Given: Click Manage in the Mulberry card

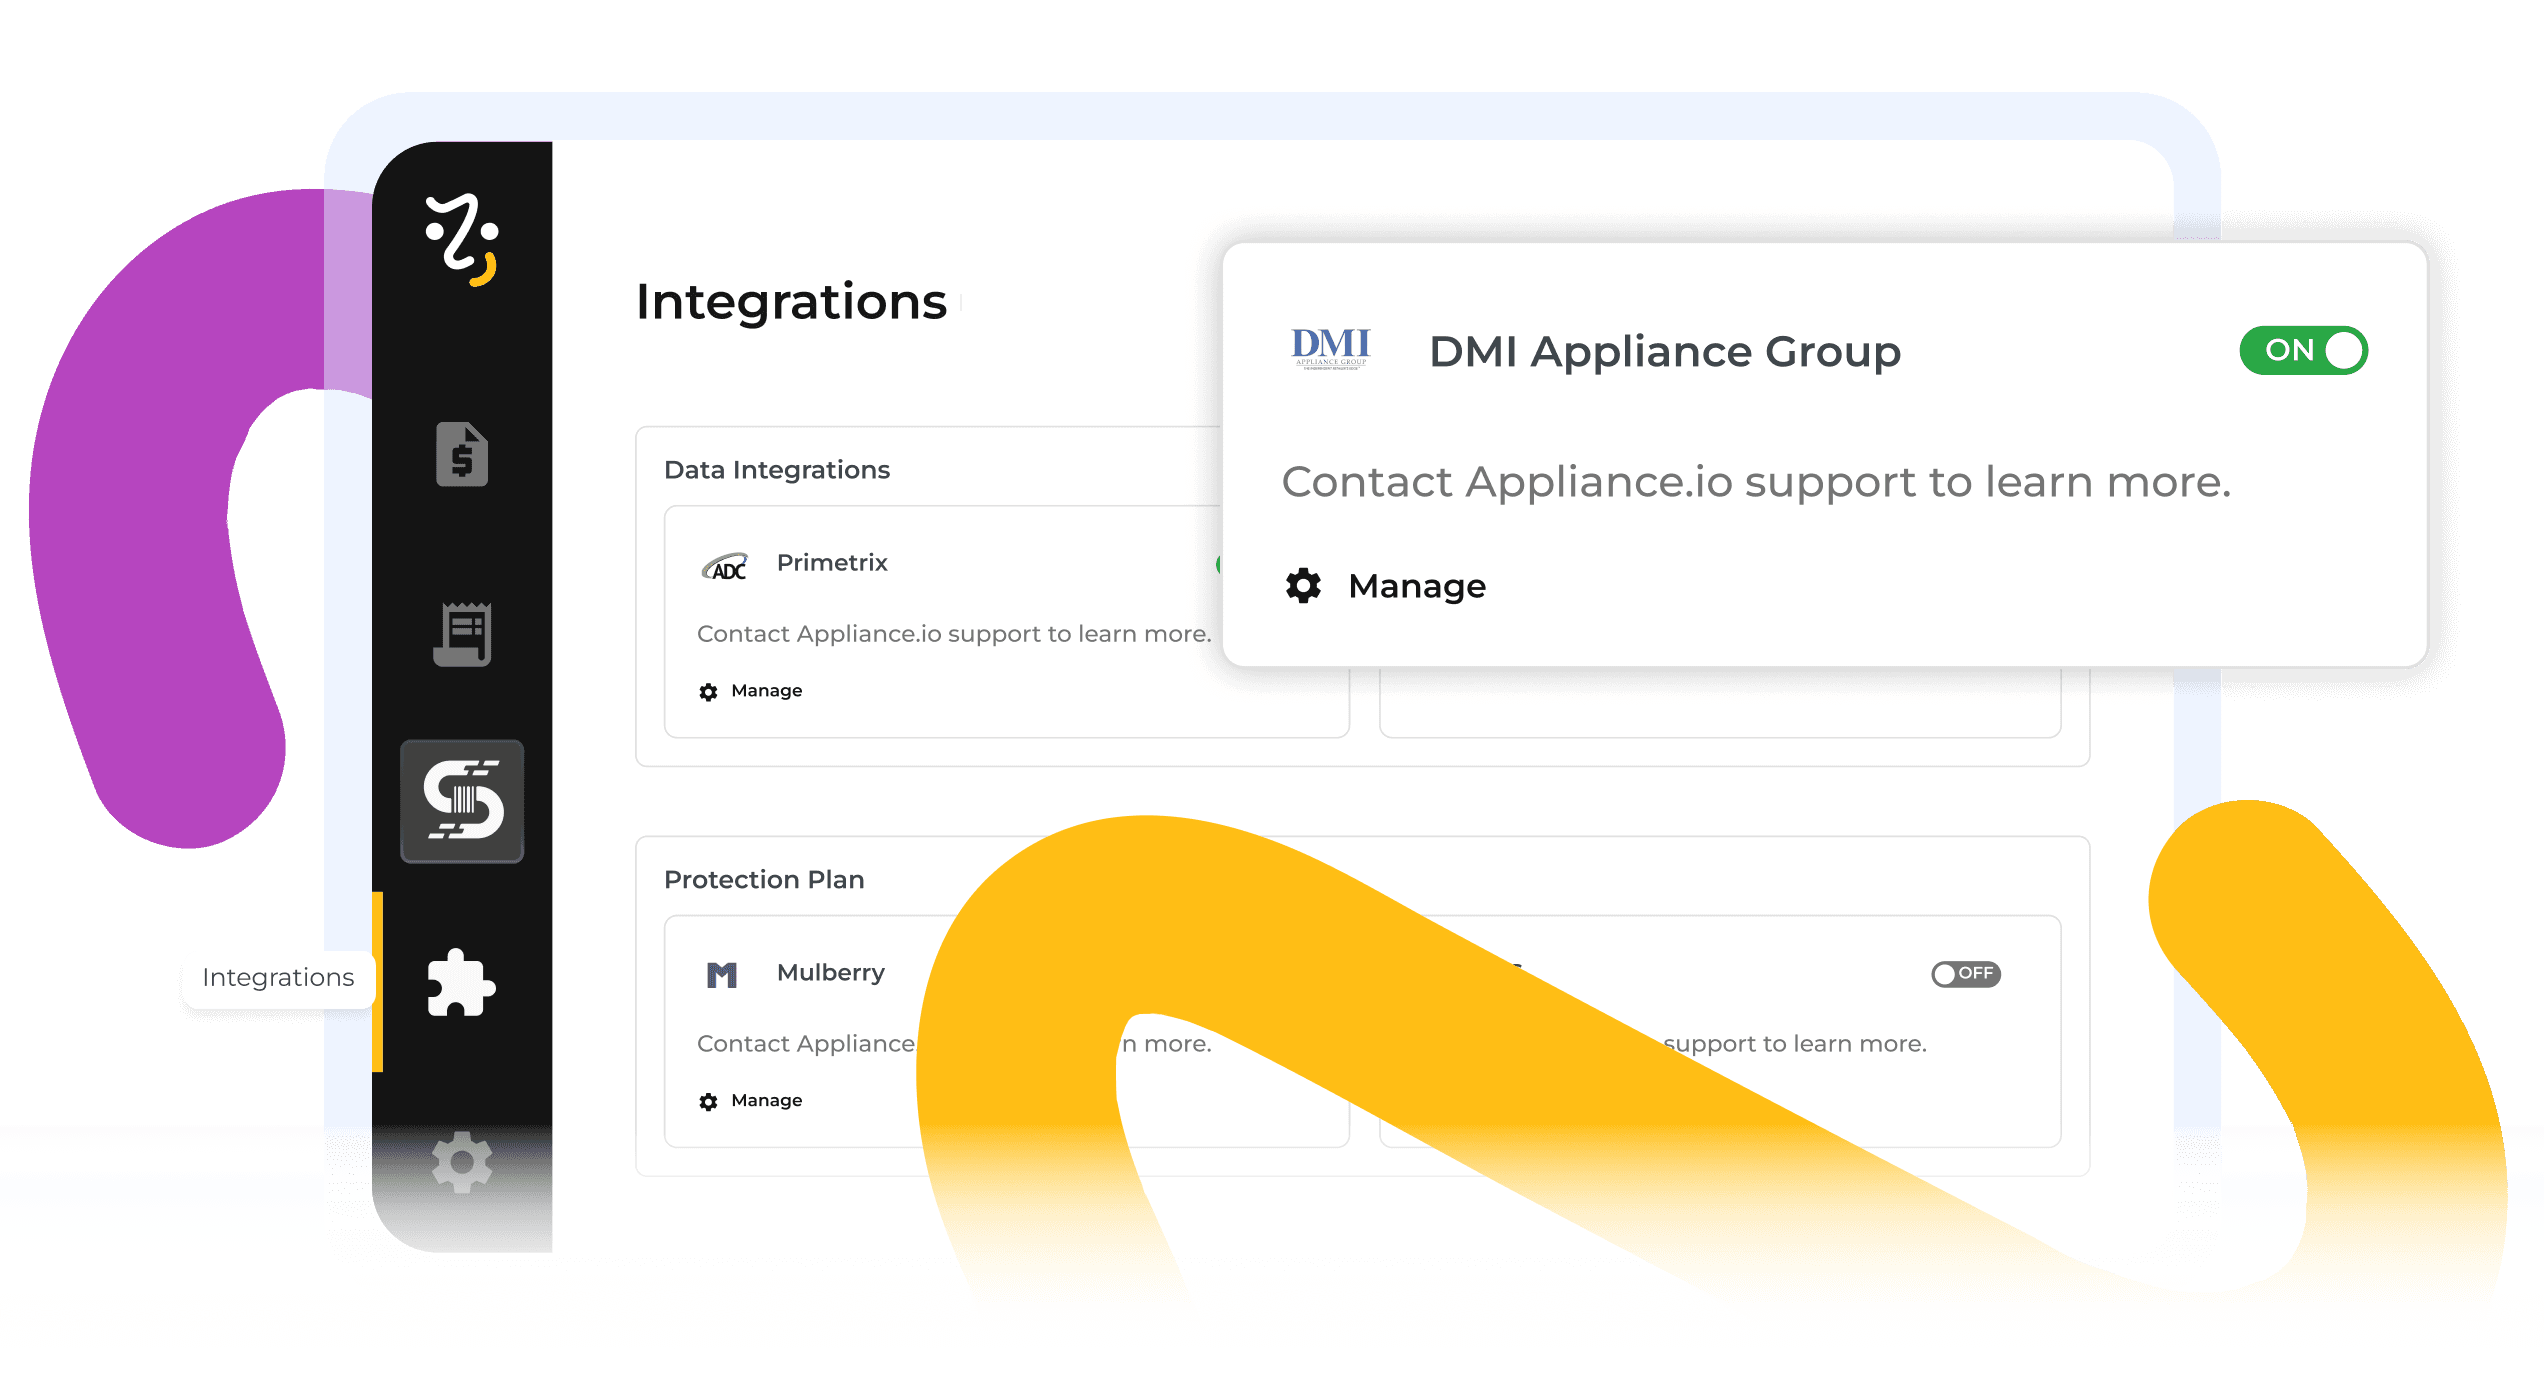Looking at the screenshot, I should (766, 1101).
